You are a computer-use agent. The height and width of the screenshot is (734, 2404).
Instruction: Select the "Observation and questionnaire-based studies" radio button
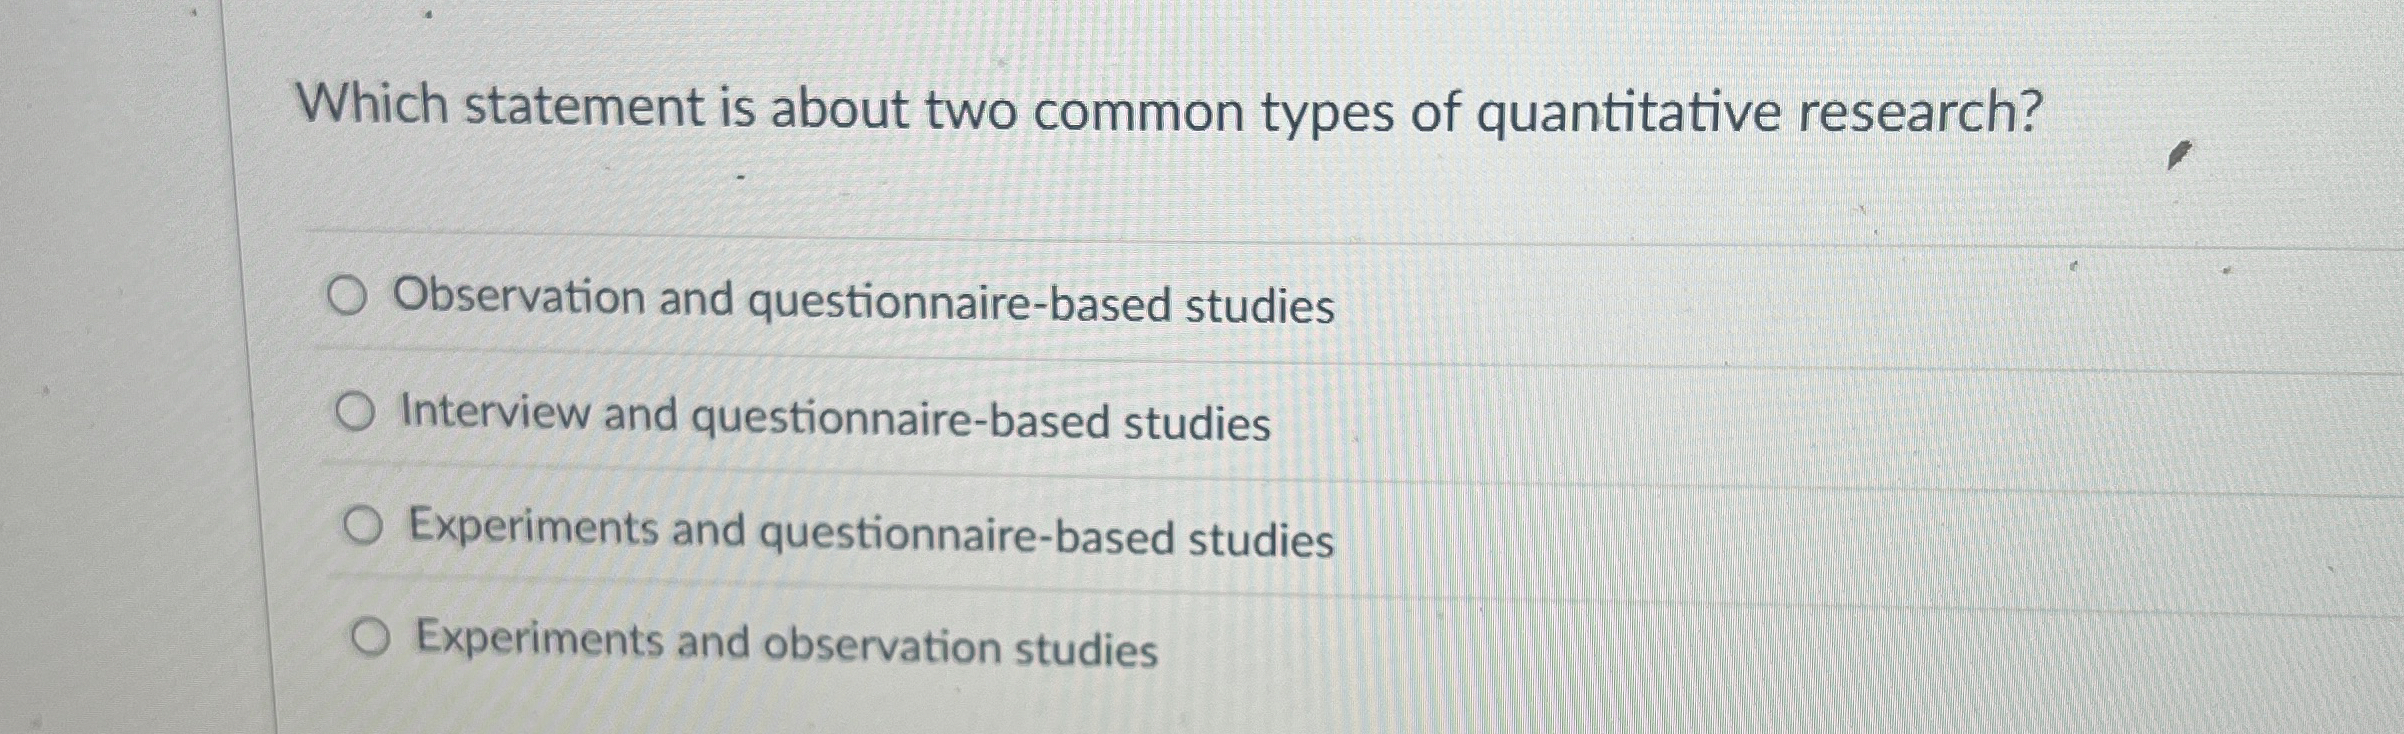tap(347, 298)
